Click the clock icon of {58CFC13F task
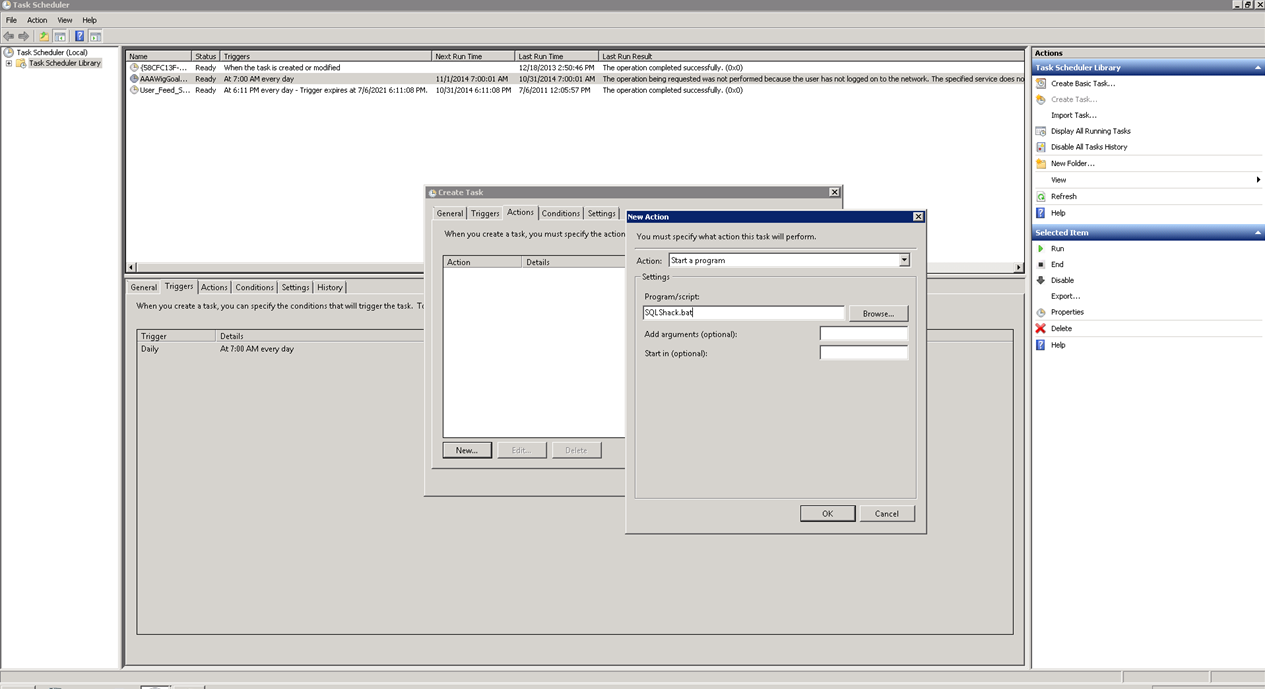 point(134,68)
